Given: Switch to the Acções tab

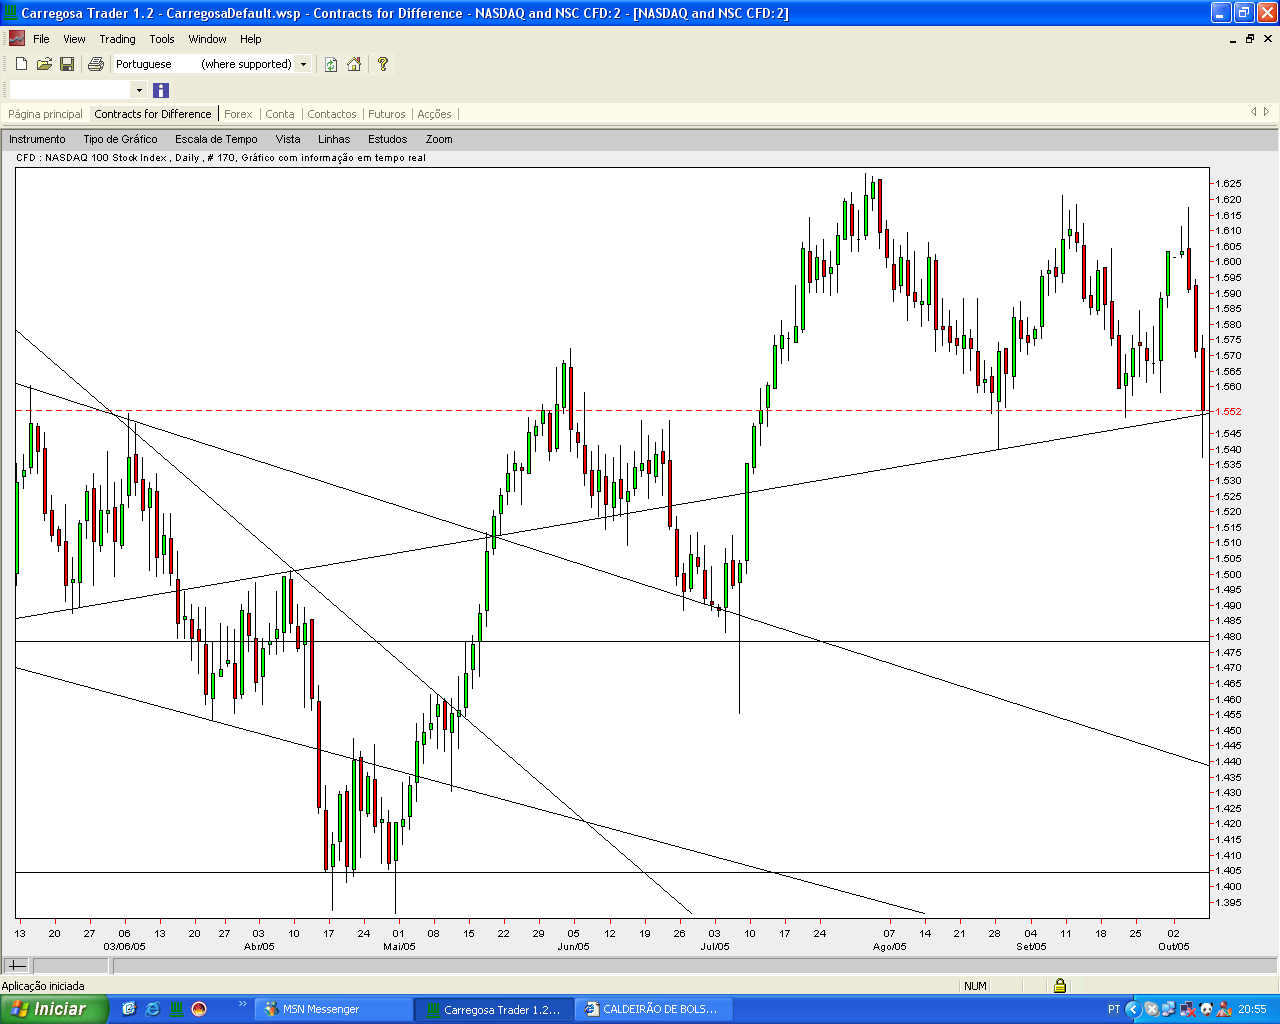Looking at the screenshot, I should click(x=434, y=114).
